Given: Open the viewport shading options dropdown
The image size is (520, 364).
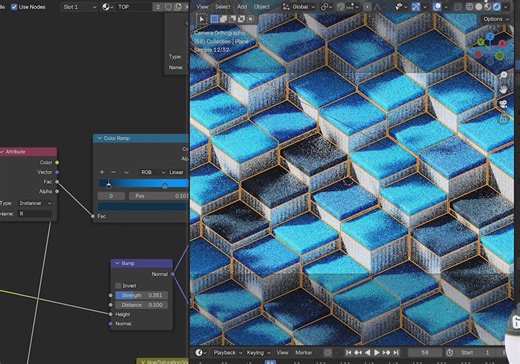Looking at the screenshot, I should click(x=506, y=7).
